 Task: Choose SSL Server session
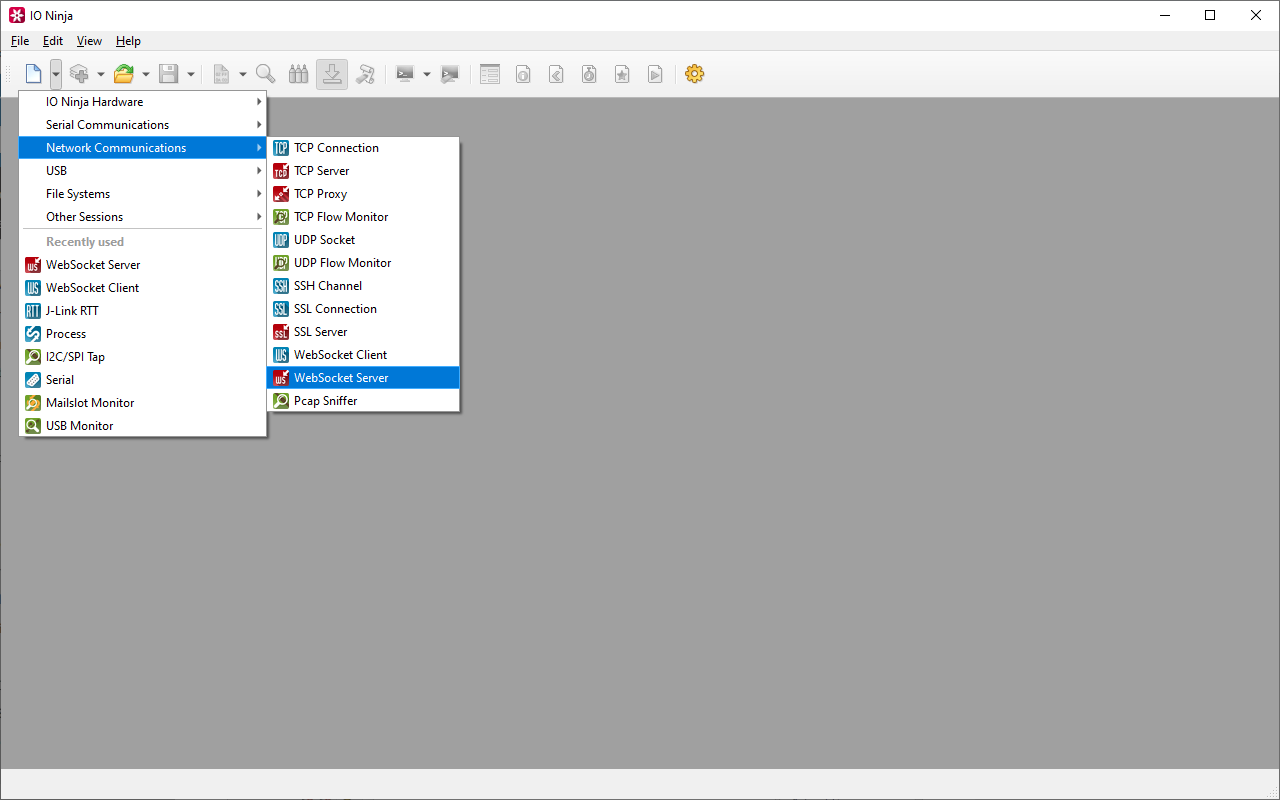[364, 332]
